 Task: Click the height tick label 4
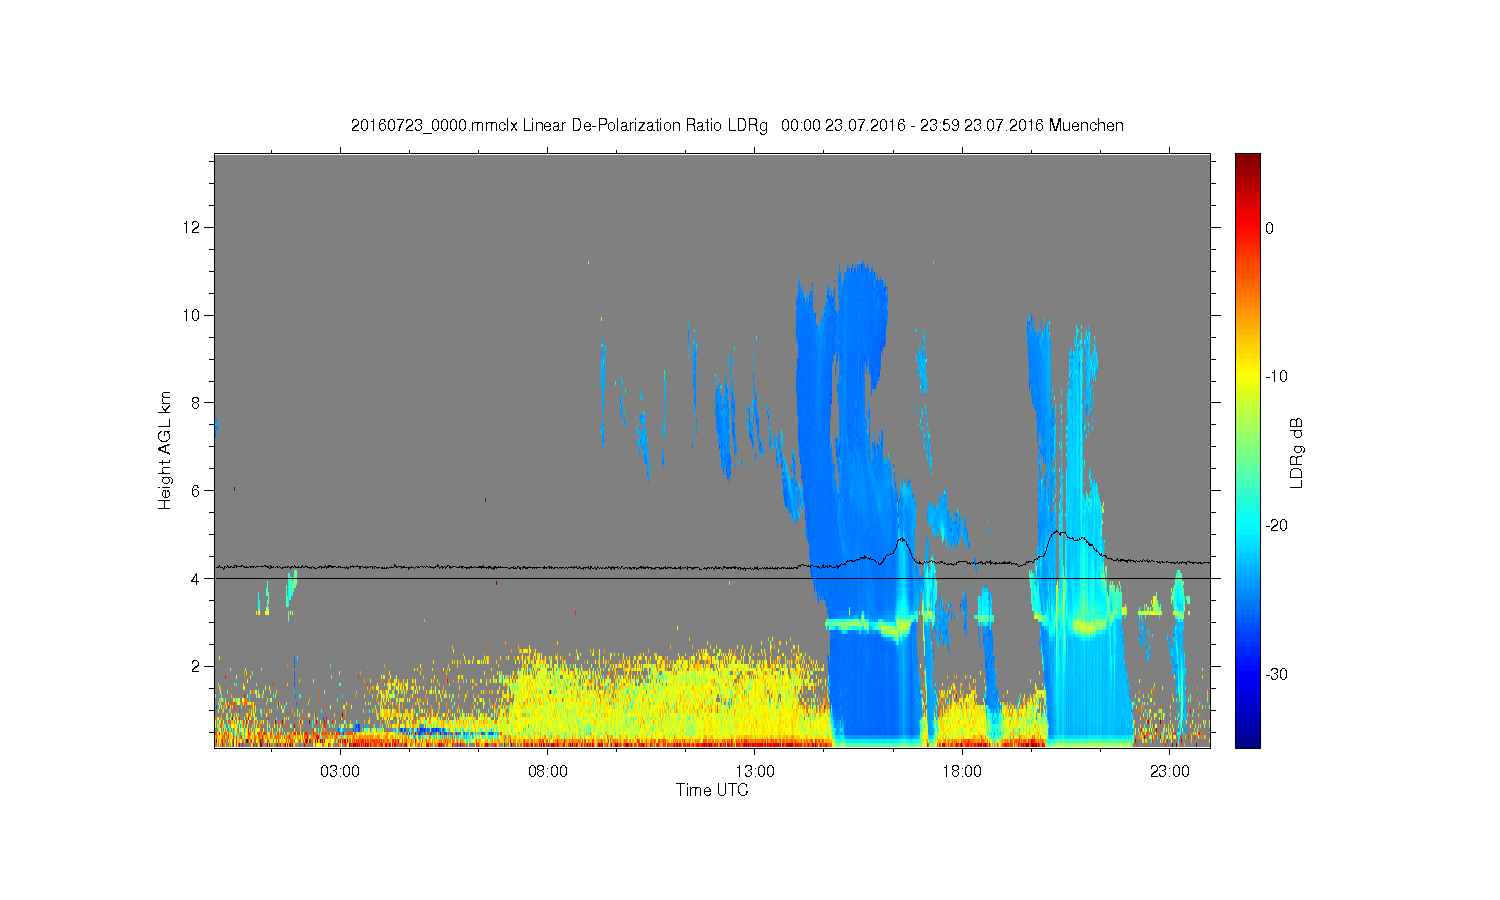click(x=196, y=578)
